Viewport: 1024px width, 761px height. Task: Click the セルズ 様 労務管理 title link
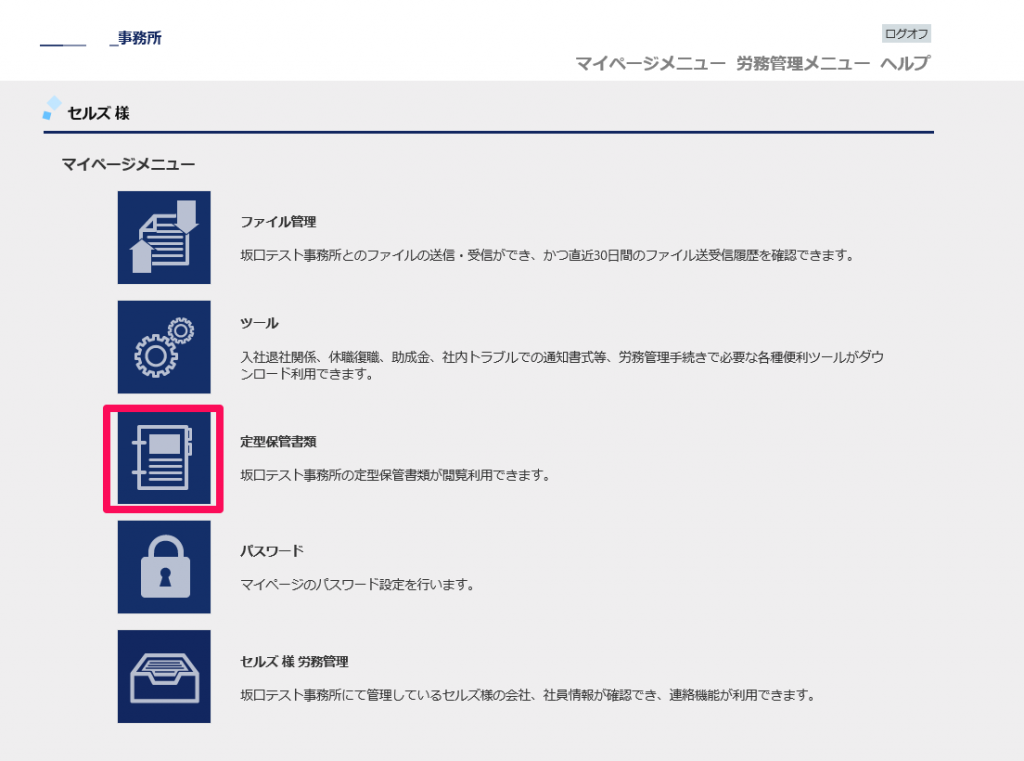click(294, 661)
